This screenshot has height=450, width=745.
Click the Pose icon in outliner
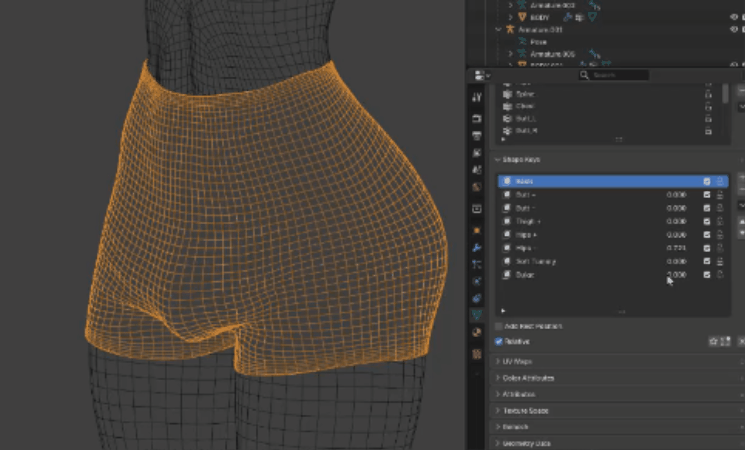tap(522, 42)
